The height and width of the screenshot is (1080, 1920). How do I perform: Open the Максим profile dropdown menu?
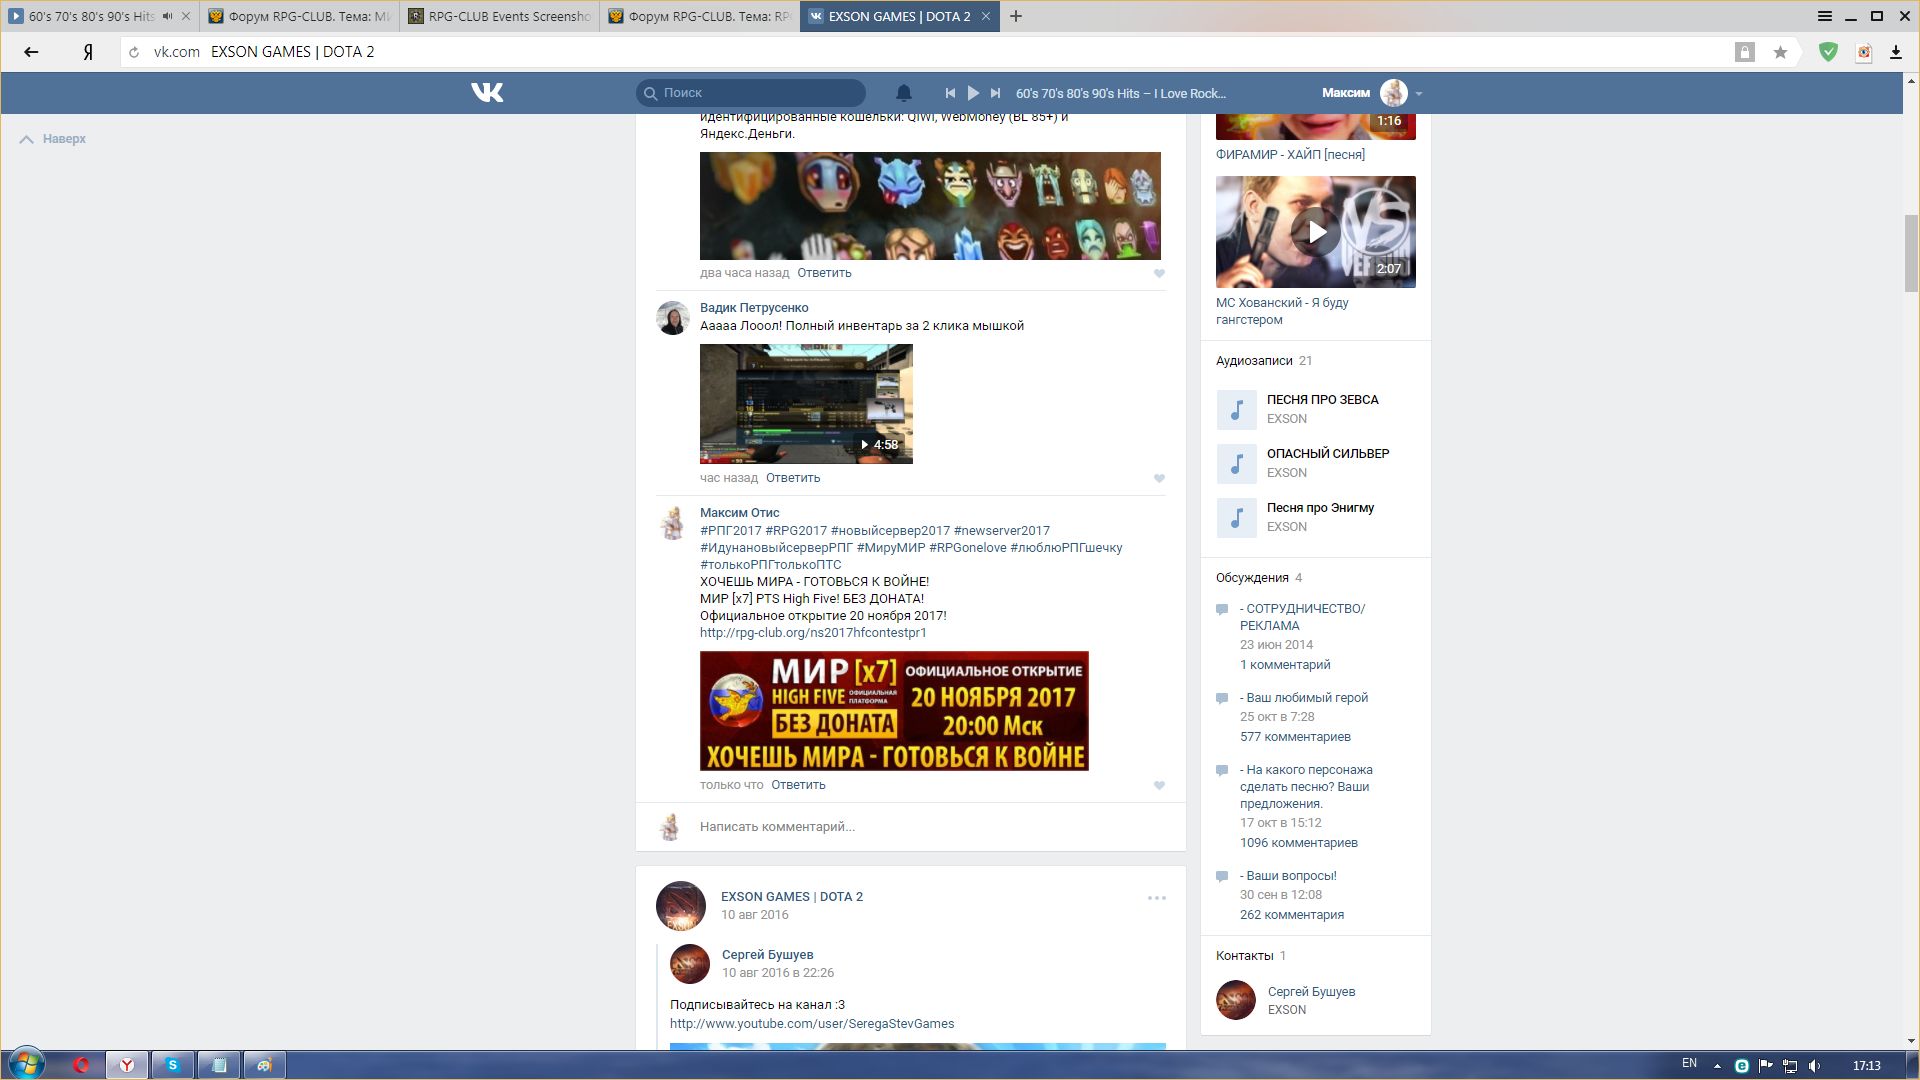click(1372, 93)
